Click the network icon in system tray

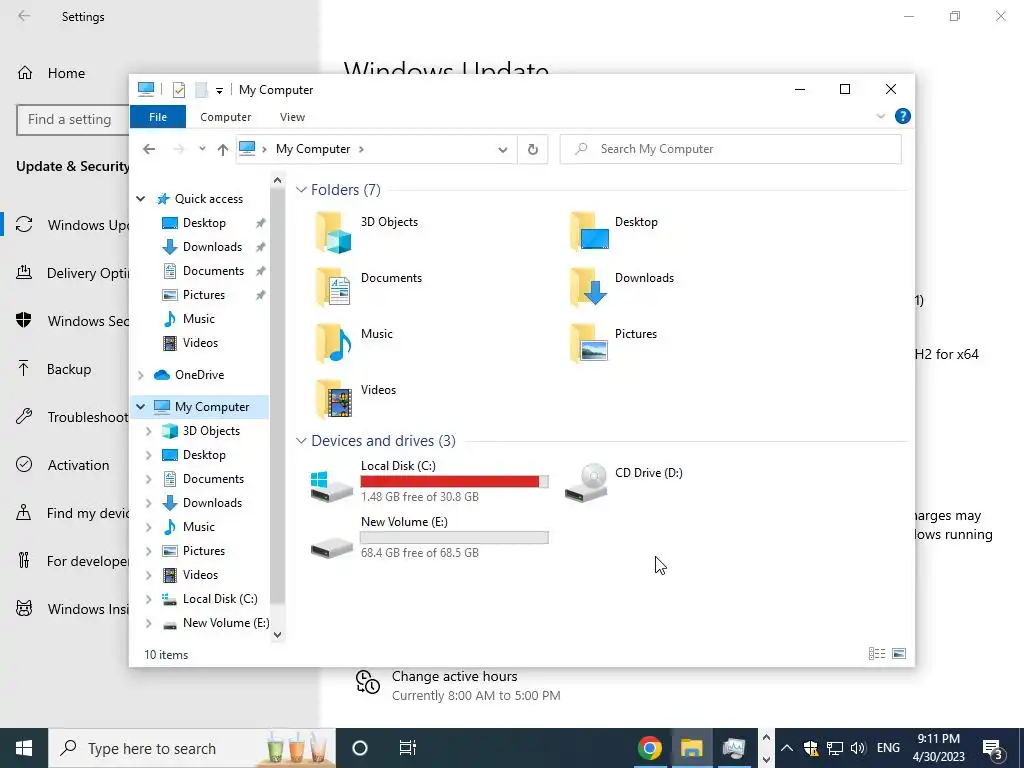(x=835, y=748)
